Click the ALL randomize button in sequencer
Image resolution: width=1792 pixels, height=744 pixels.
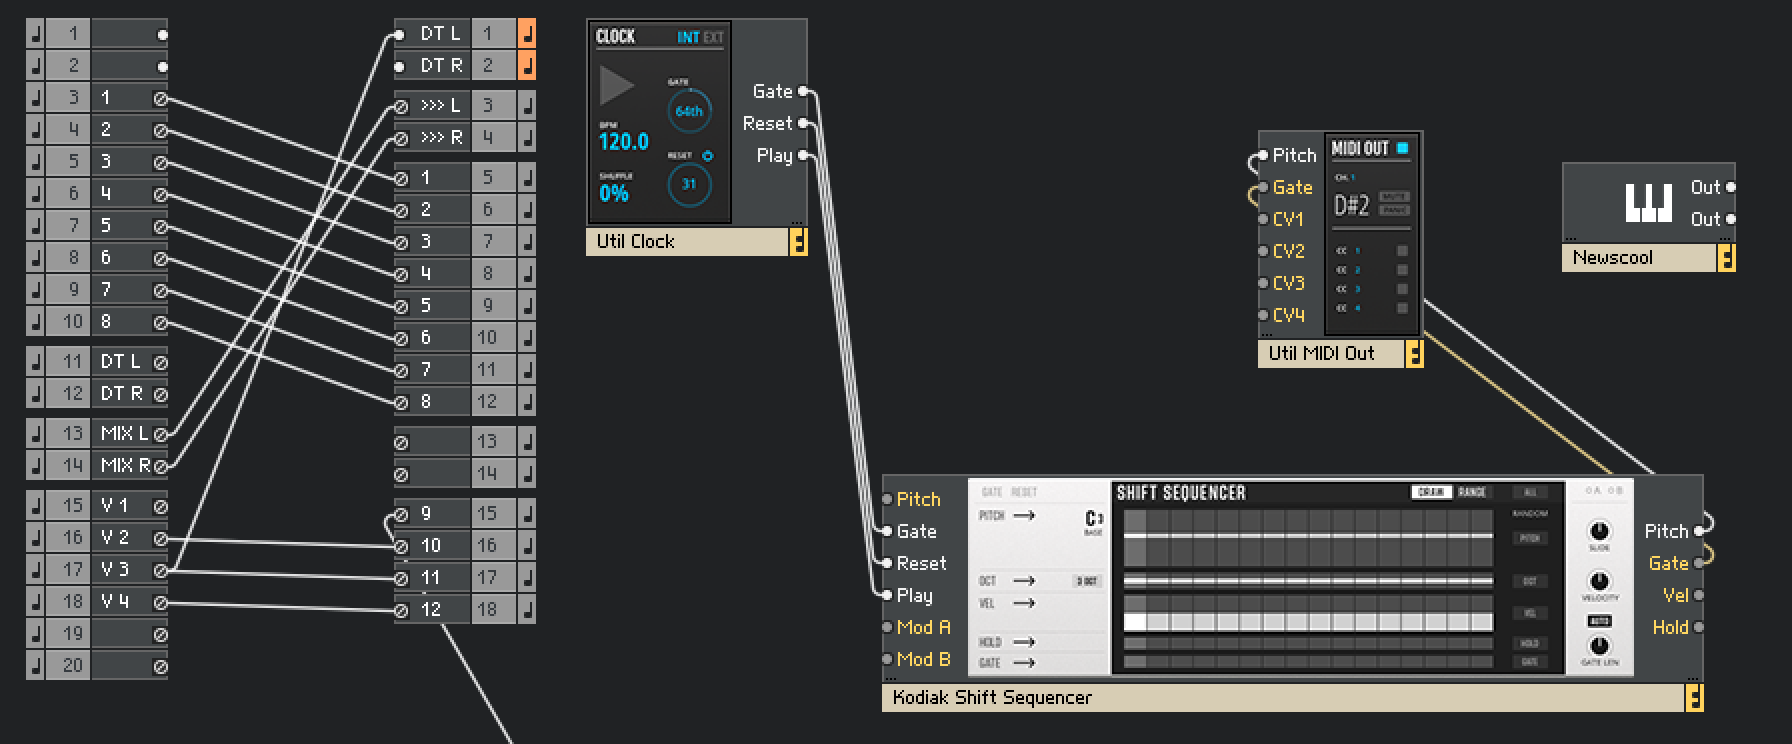click(1530, 492)
